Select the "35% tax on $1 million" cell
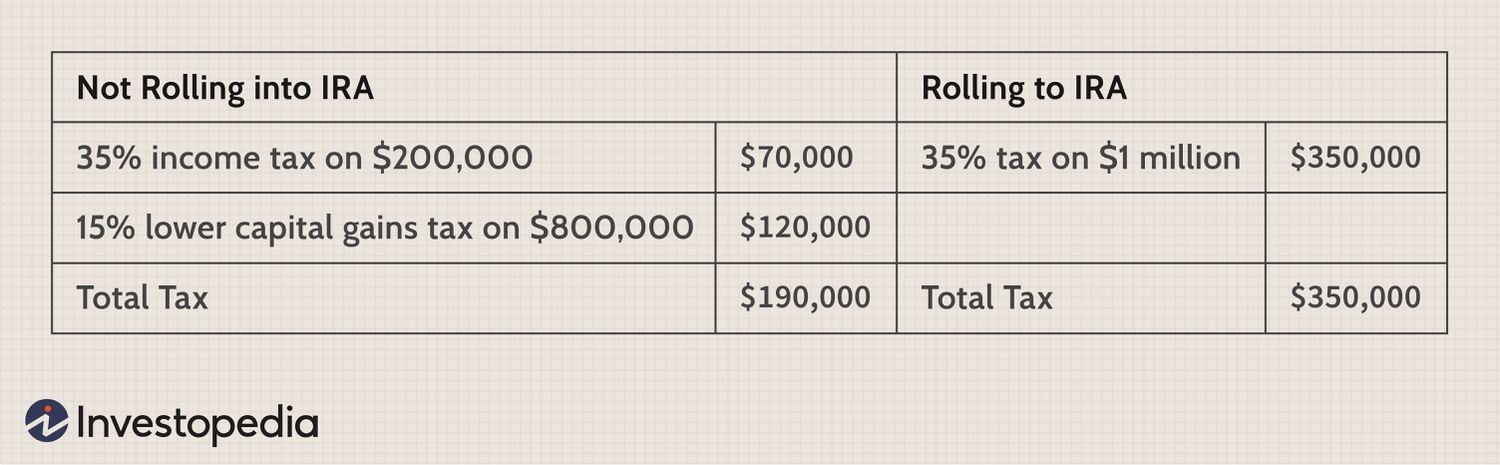Image resolution: width=1500 pixels, height=465 pixels. (1081, 158)
